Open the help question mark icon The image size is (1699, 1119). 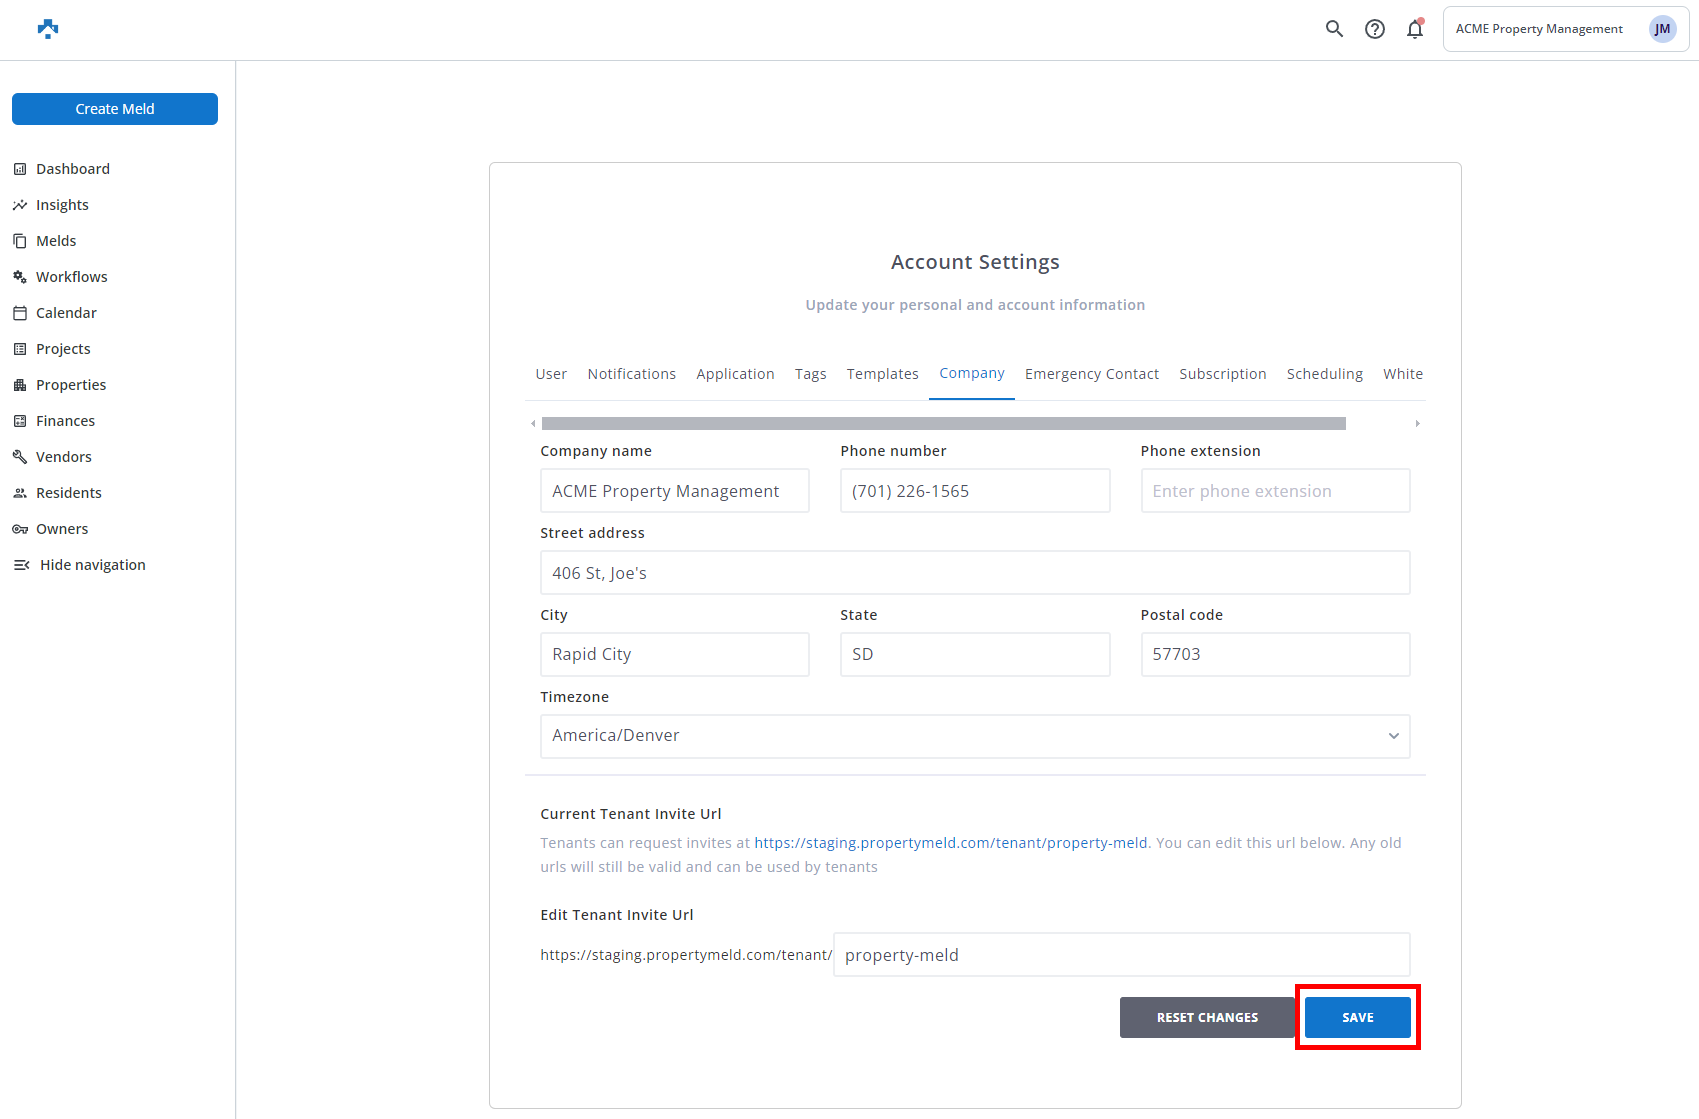(x=1375, y=29)
